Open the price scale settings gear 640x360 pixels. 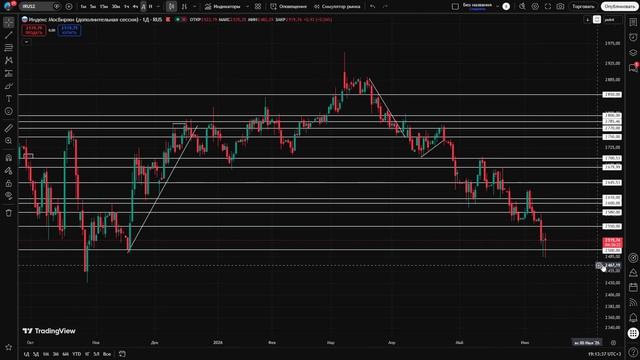point(613,343)
